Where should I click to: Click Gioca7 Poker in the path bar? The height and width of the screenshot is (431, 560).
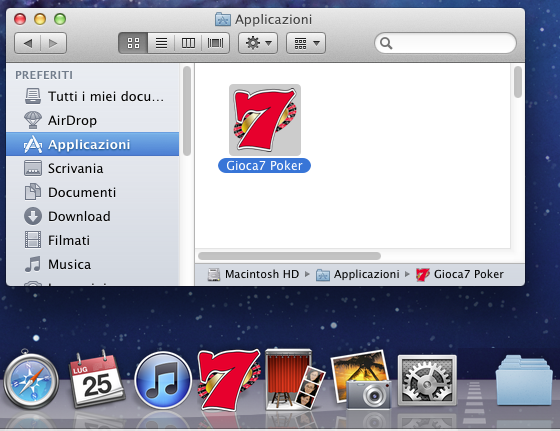tap(460, 274)
